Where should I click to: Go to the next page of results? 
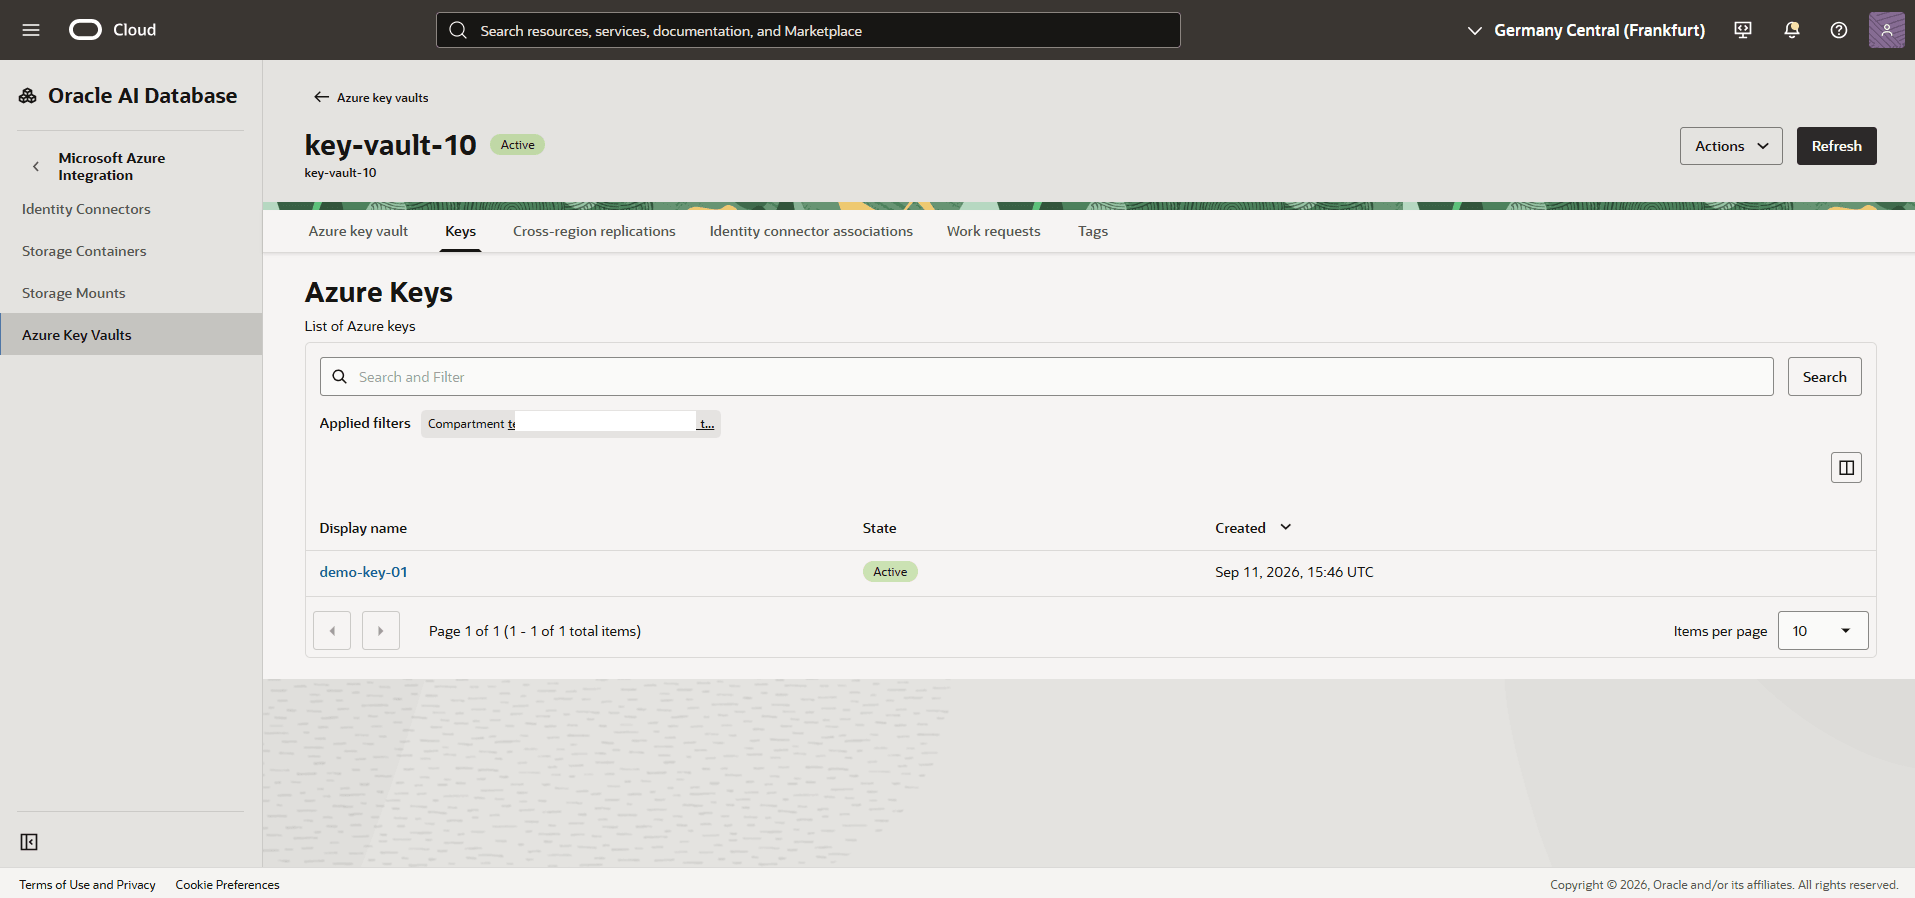pos(381,631)
